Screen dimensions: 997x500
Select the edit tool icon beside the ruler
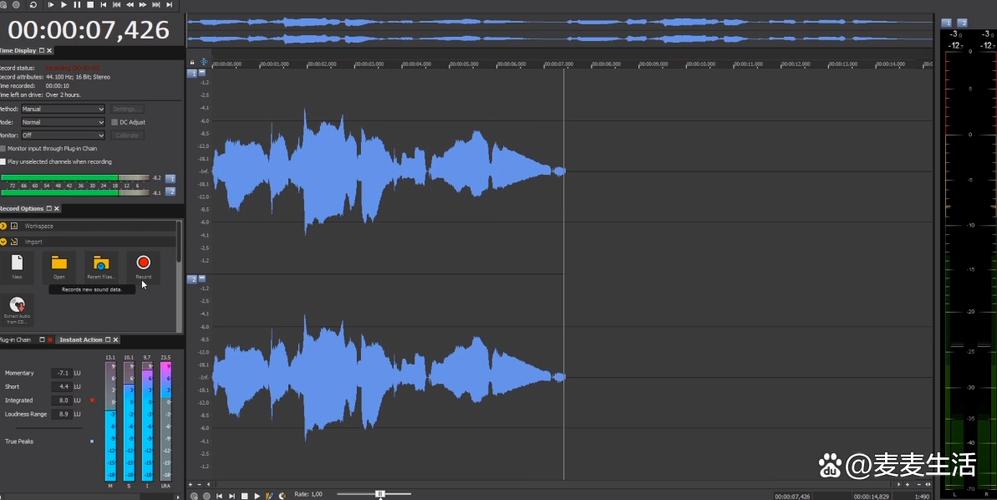(204, 62)
